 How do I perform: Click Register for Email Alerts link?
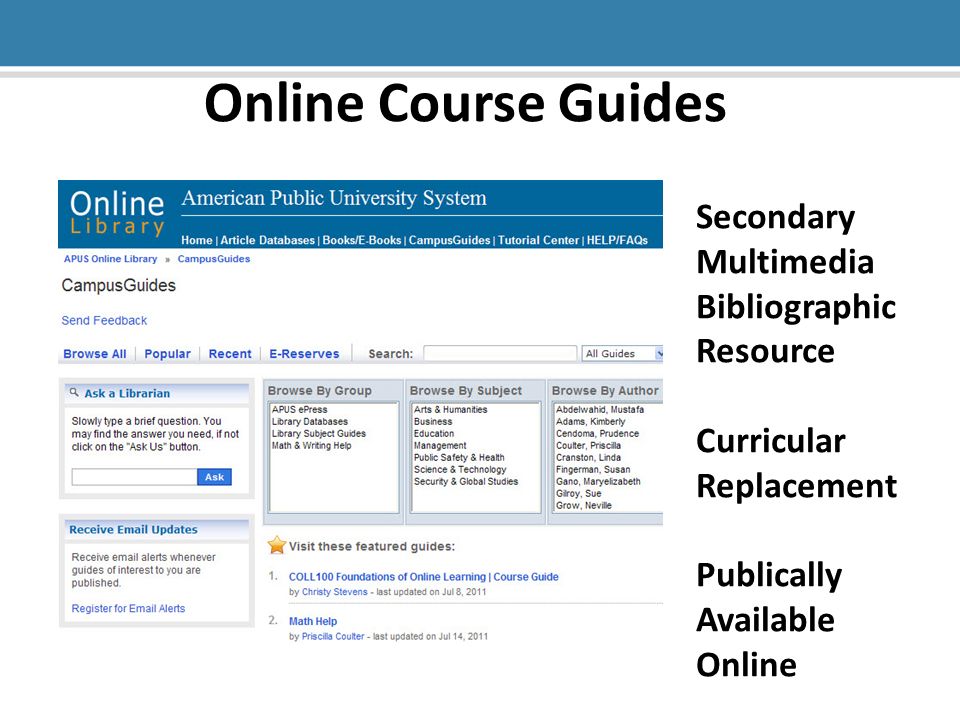point(128,609)
